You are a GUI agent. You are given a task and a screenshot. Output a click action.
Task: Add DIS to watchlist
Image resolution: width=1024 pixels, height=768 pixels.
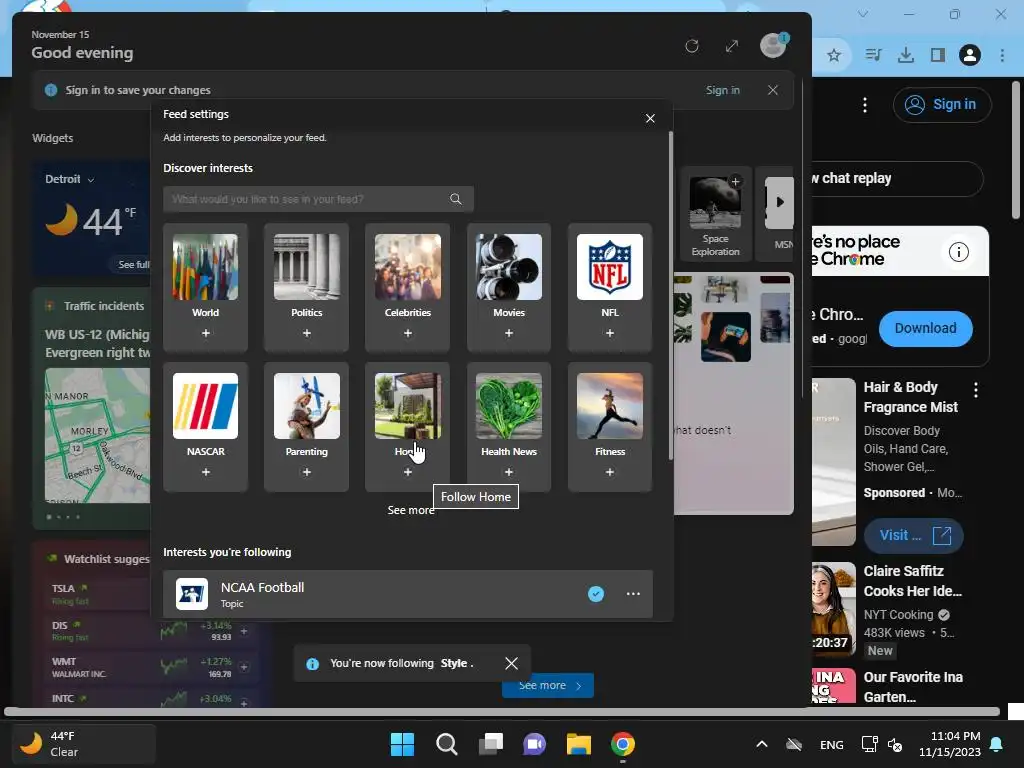[x=244, y=631]
